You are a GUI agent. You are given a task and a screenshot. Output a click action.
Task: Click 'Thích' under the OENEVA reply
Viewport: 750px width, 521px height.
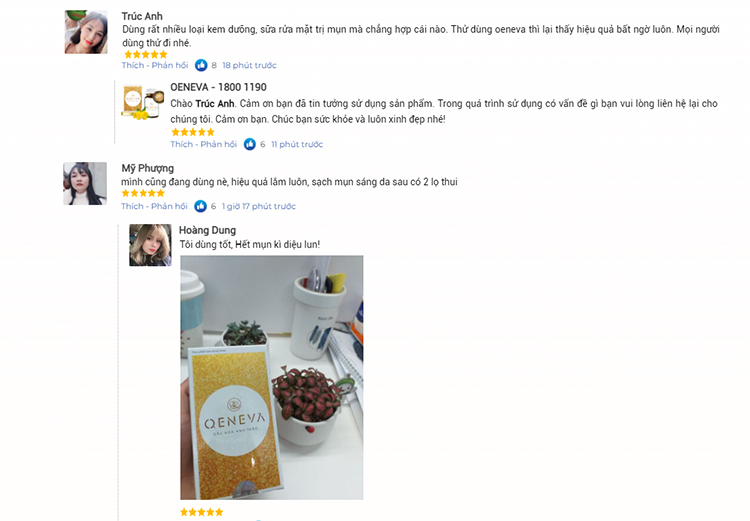(182, 144)
